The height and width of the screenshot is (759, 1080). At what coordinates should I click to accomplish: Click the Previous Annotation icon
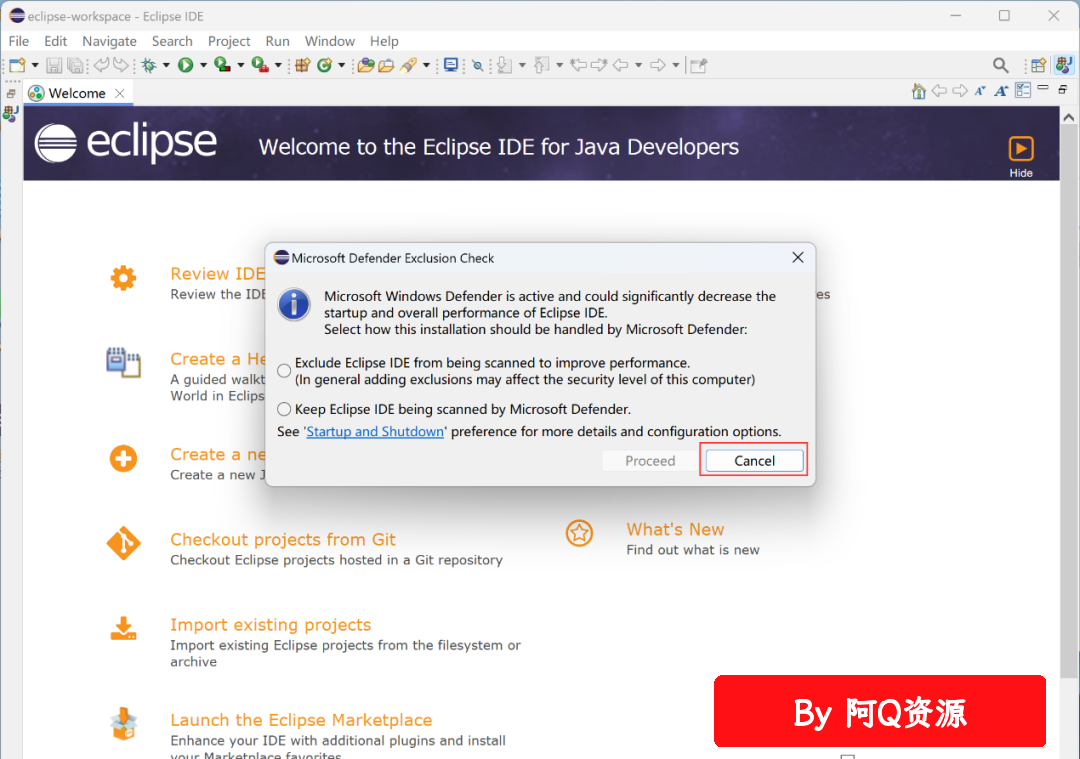pyautogui.click(x=541, y=65)
